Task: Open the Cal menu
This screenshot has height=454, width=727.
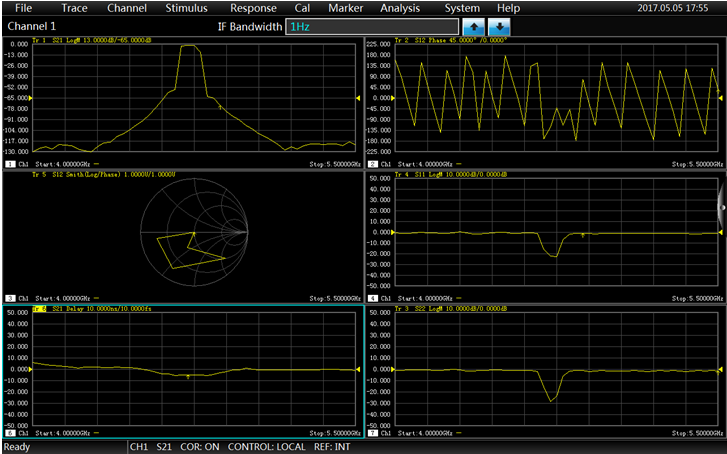Action: (302, 8)
